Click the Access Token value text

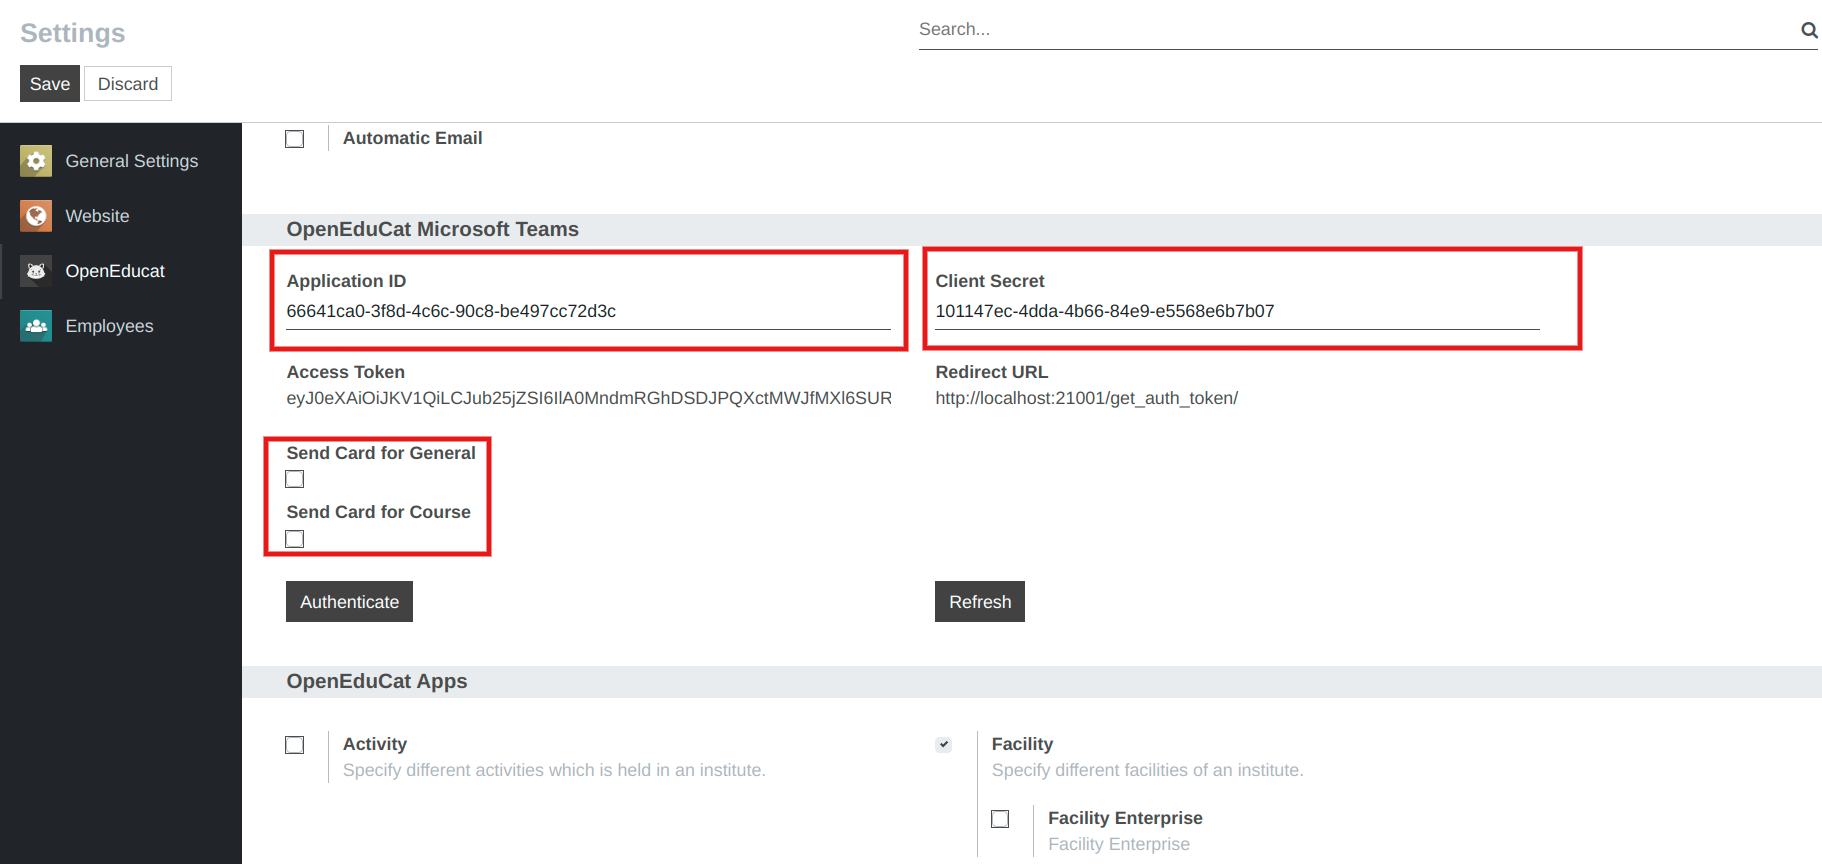tap(589, 398)
